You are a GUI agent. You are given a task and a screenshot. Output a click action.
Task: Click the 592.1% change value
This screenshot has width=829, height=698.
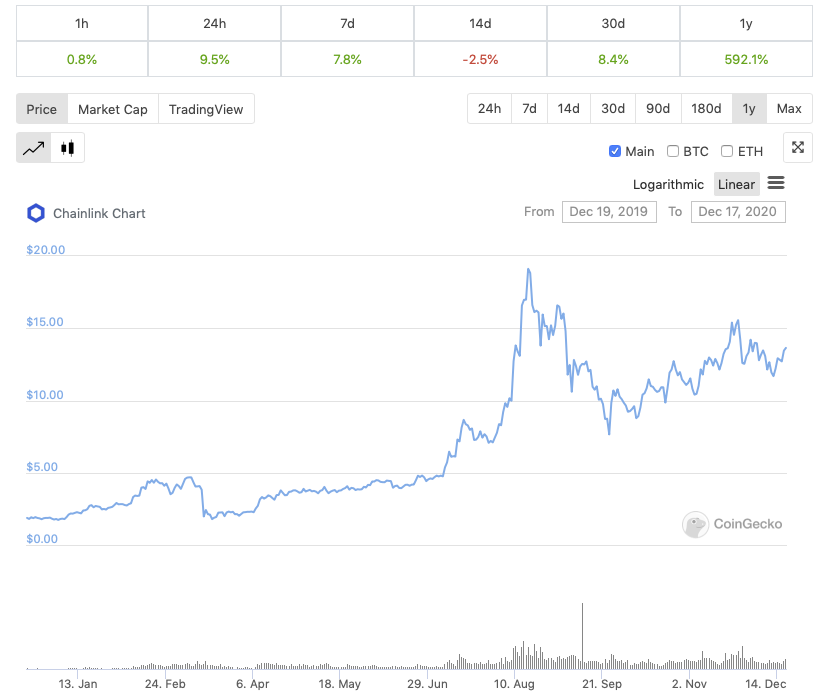tap(746, 59)
